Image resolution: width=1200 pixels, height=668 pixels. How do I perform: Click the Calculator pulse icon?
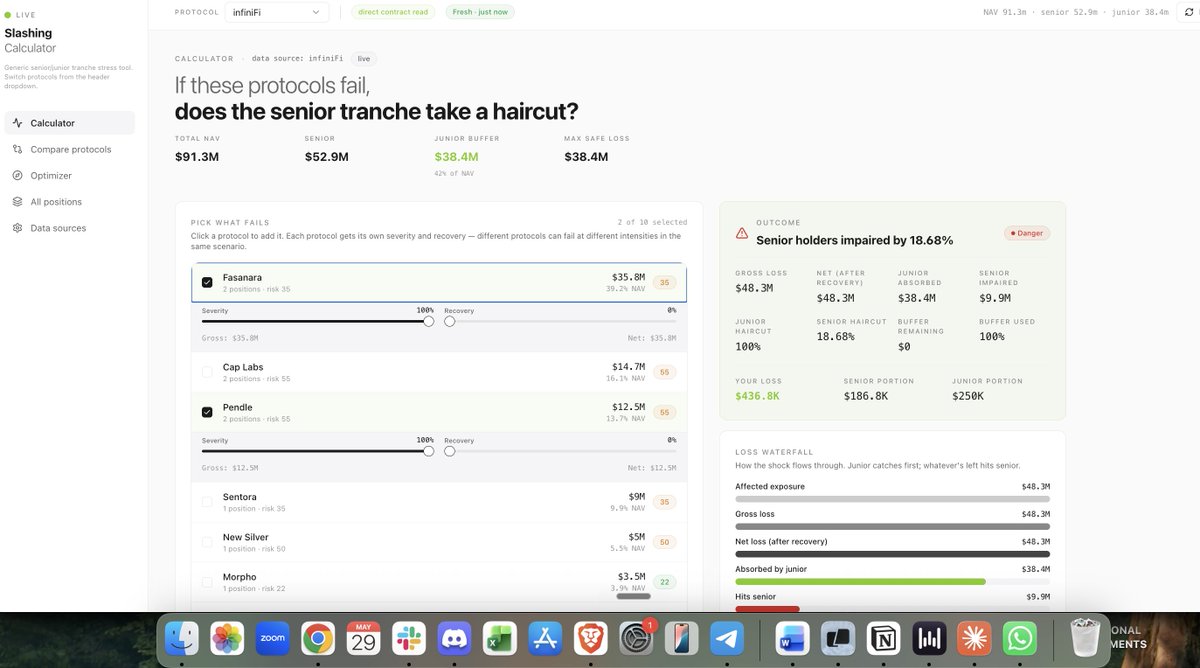[18, 123]
